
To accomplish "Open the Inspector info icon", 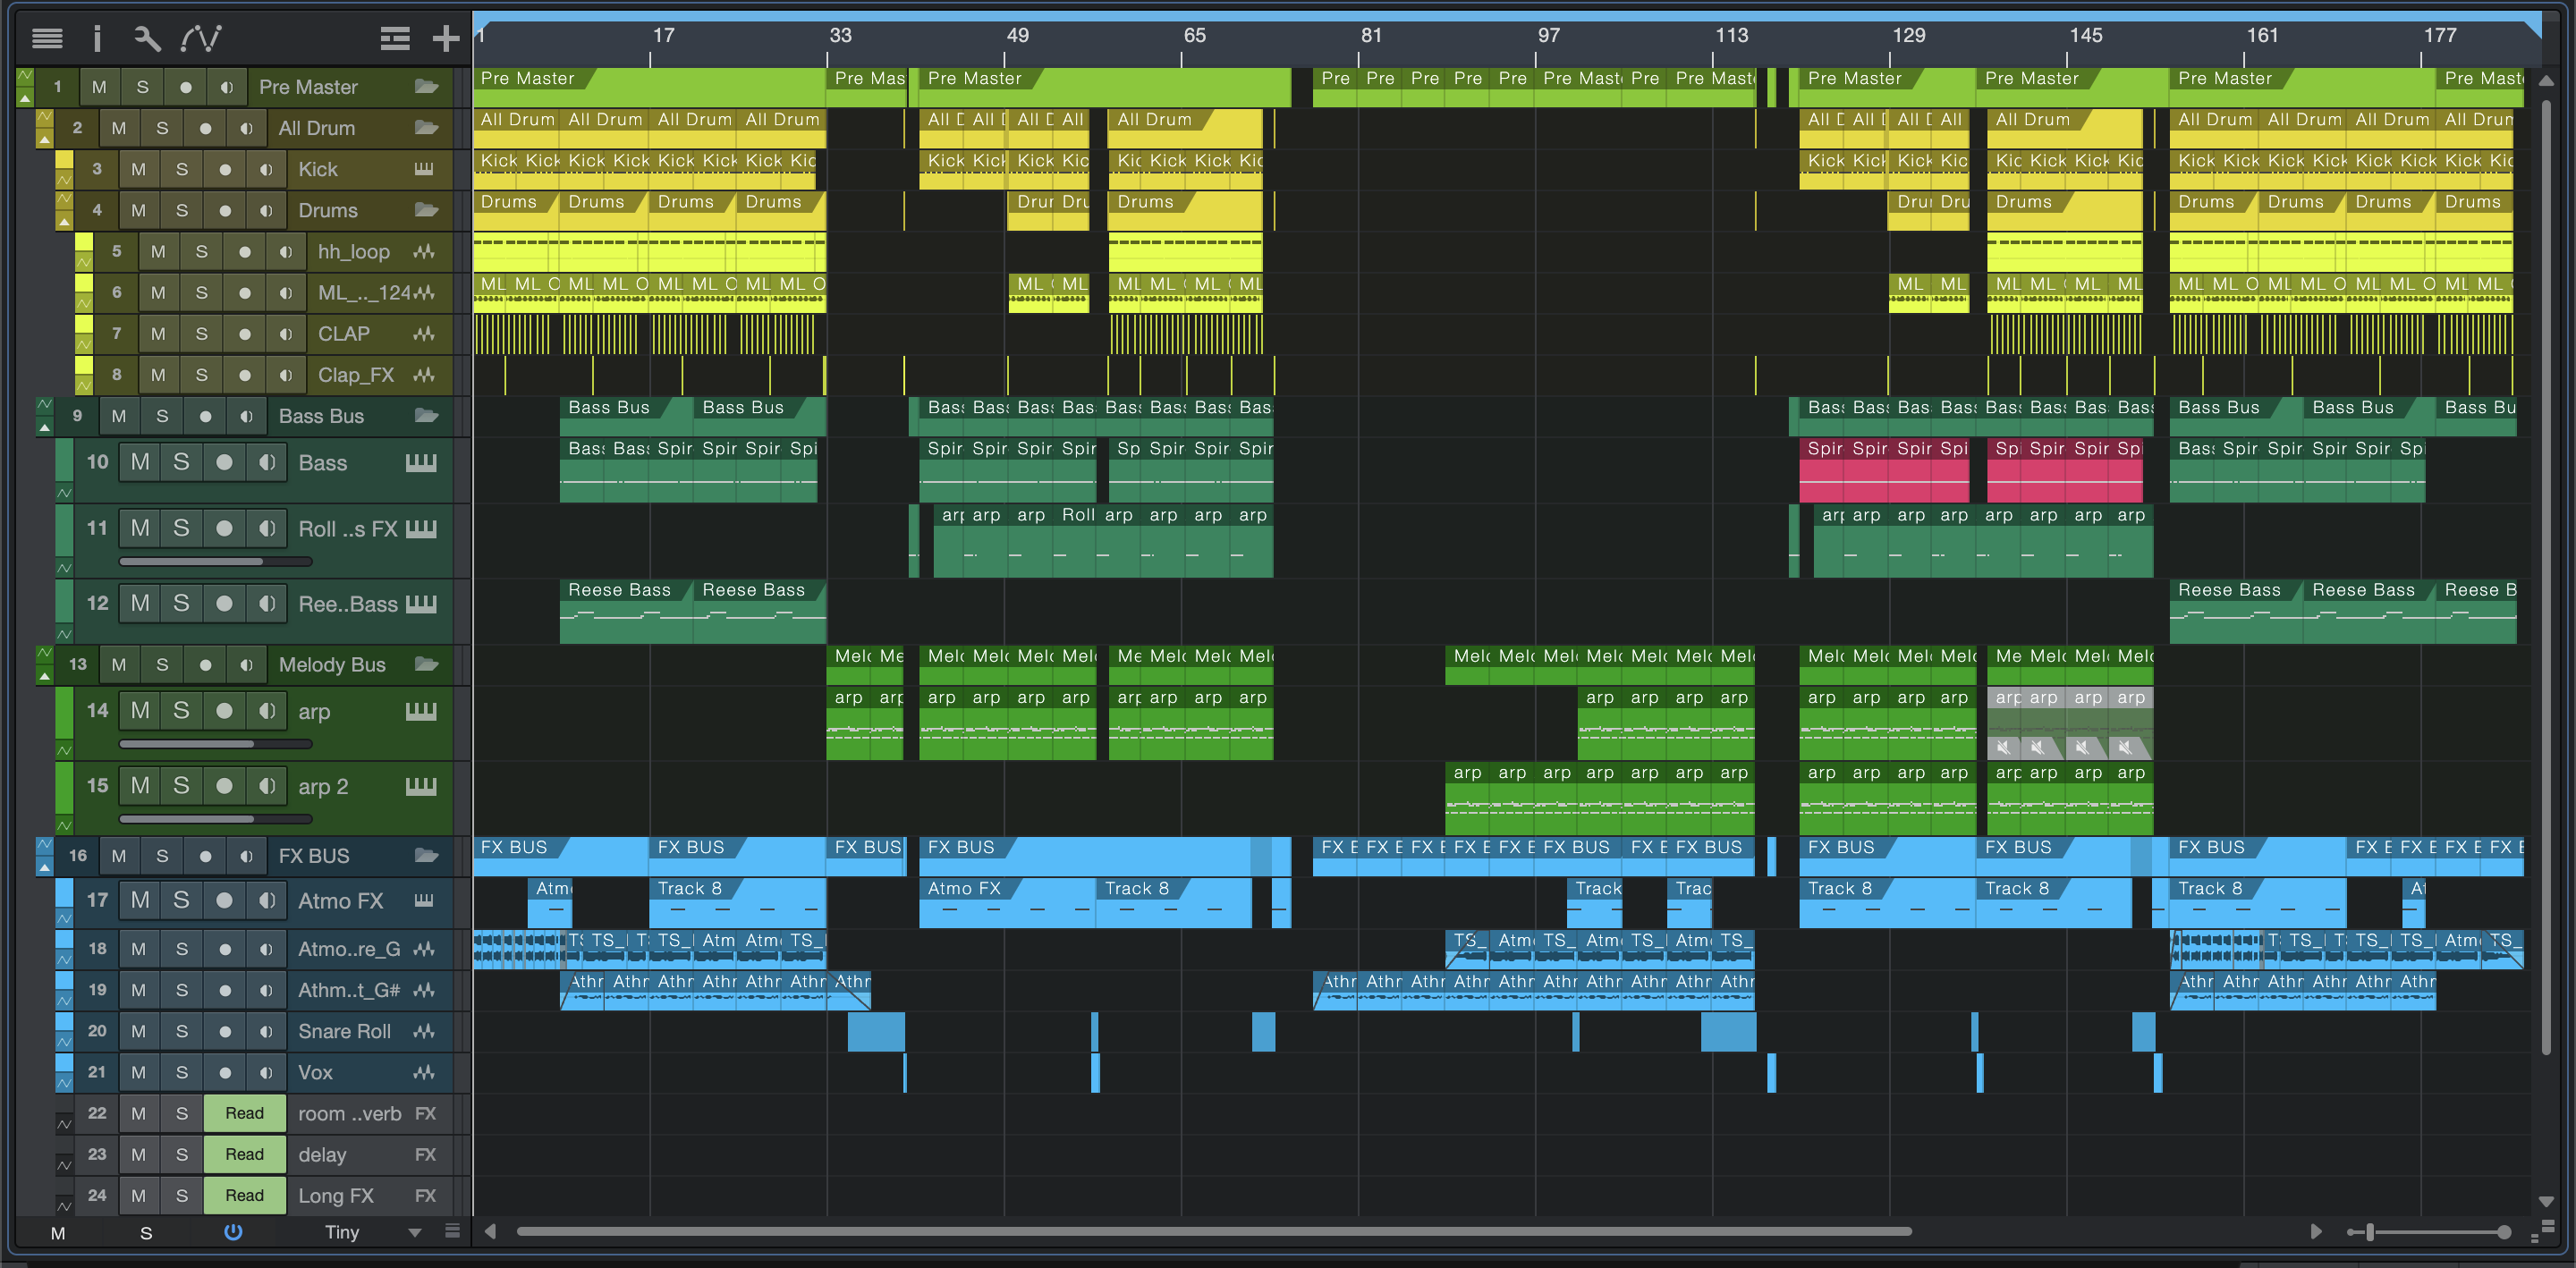I will 97,38.
